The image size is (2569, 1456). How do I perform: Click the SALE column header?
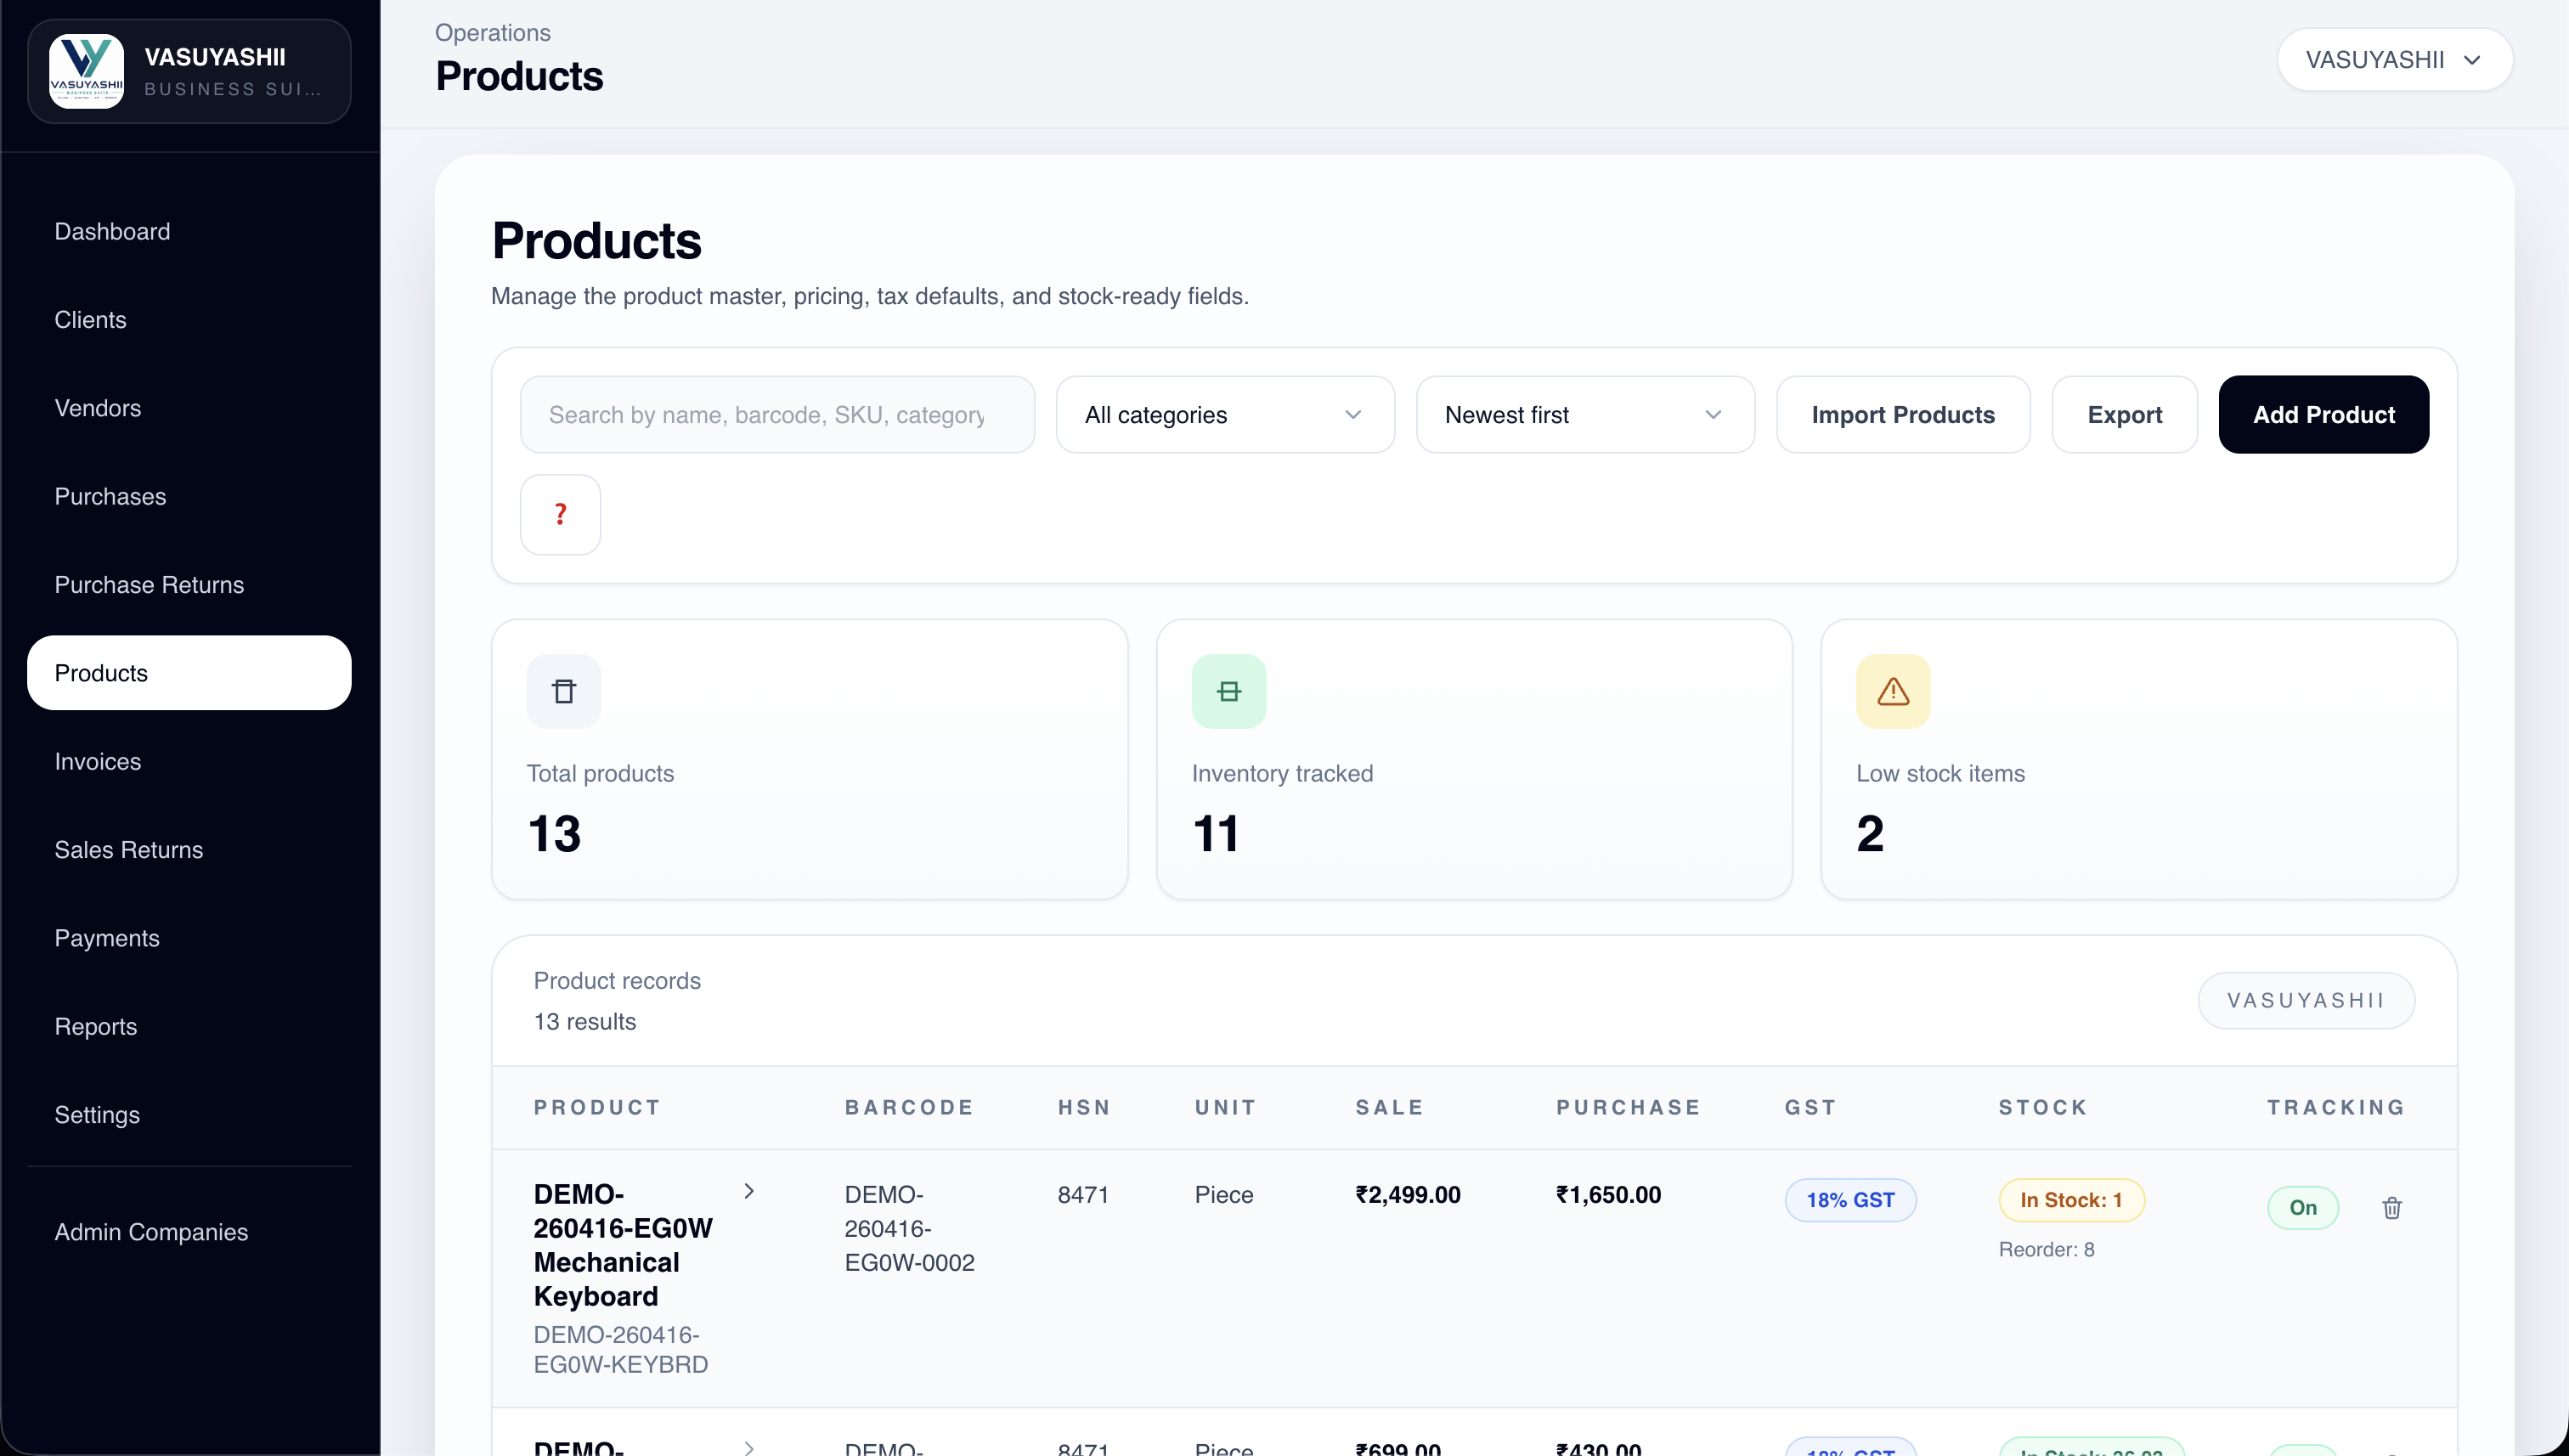tap(1389, 1107)
